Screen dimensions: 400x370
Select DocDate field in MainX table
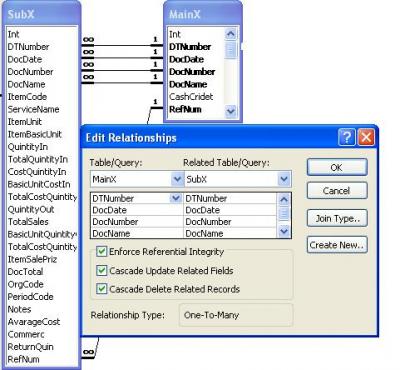[186, 59]
